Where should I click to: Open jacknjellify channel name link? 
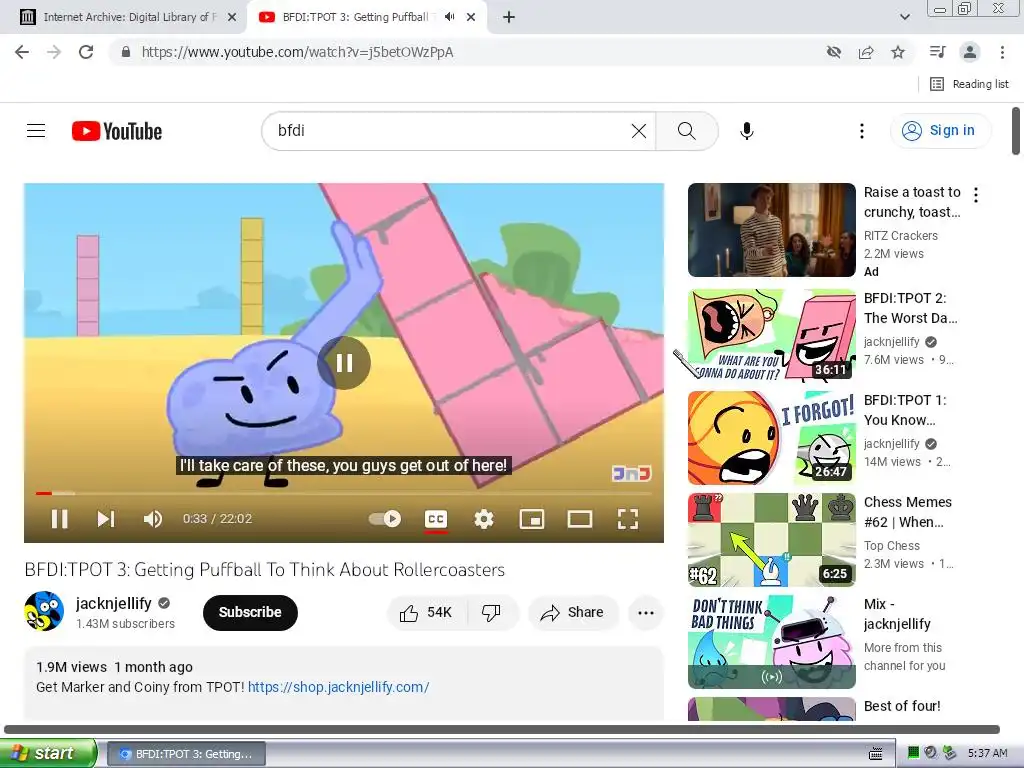click(114, 603)
